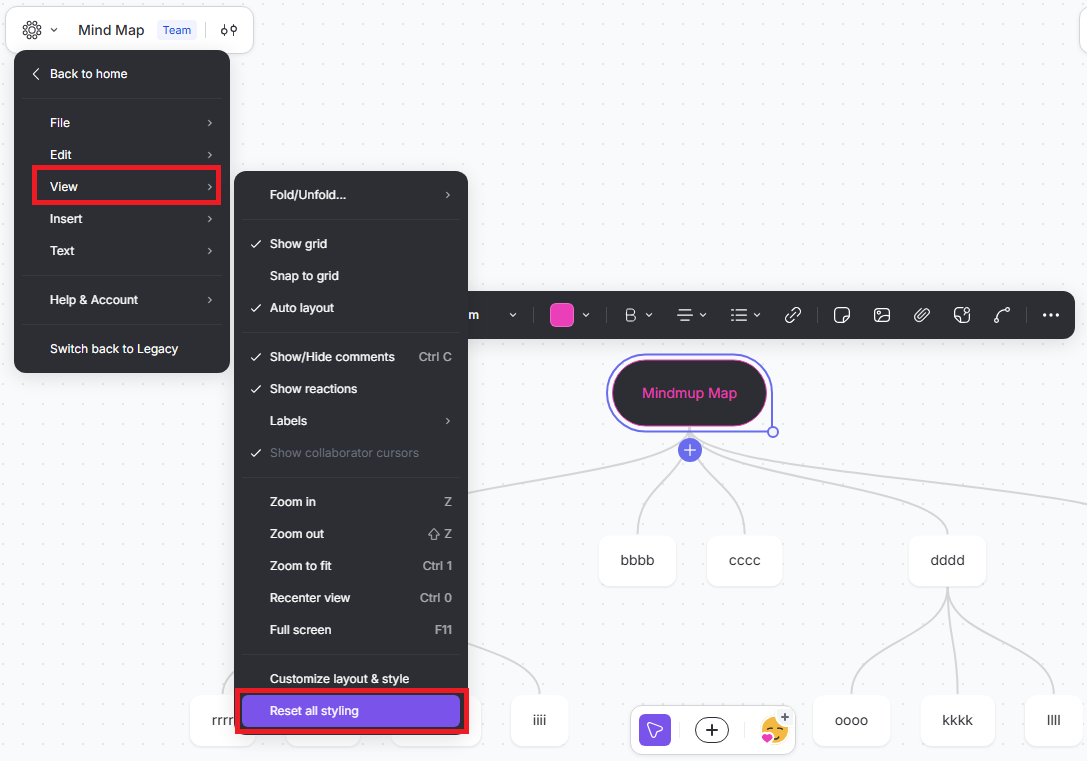Choose Reset all styling
This screenshot has height=761, width=1087.
351,710
